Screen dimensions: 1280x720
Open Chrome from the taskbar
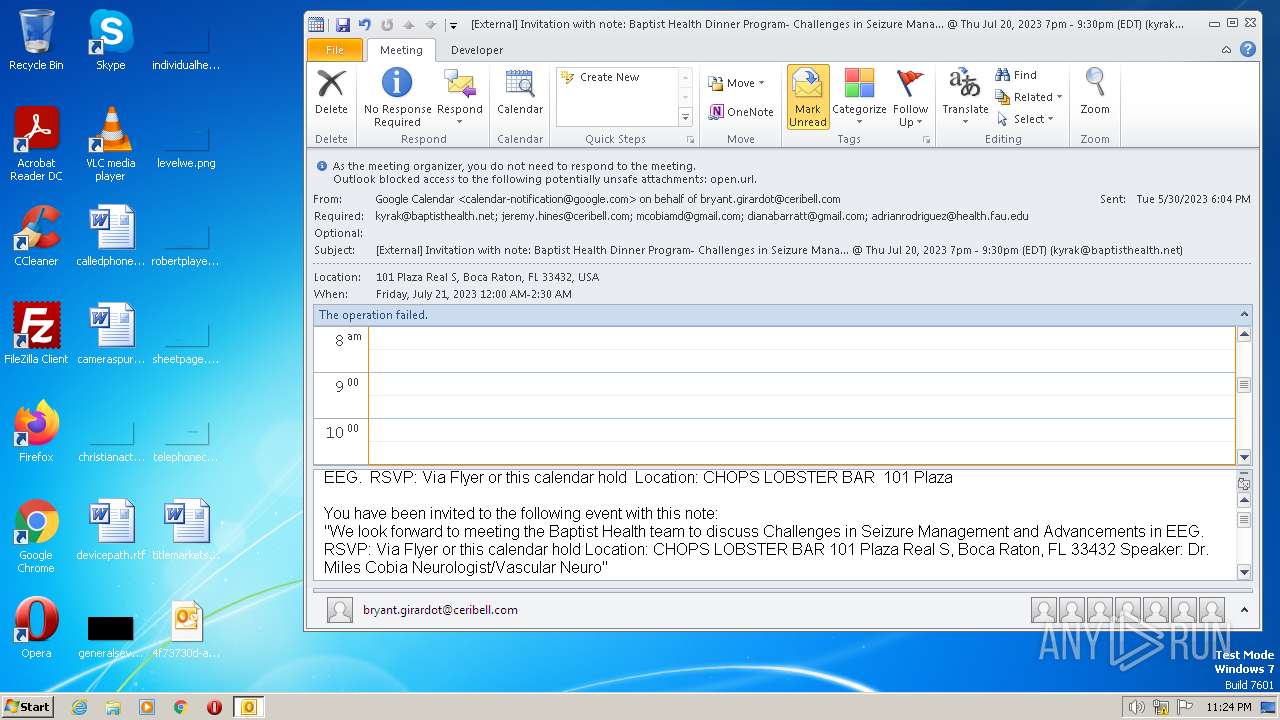[x=181, y=707]
